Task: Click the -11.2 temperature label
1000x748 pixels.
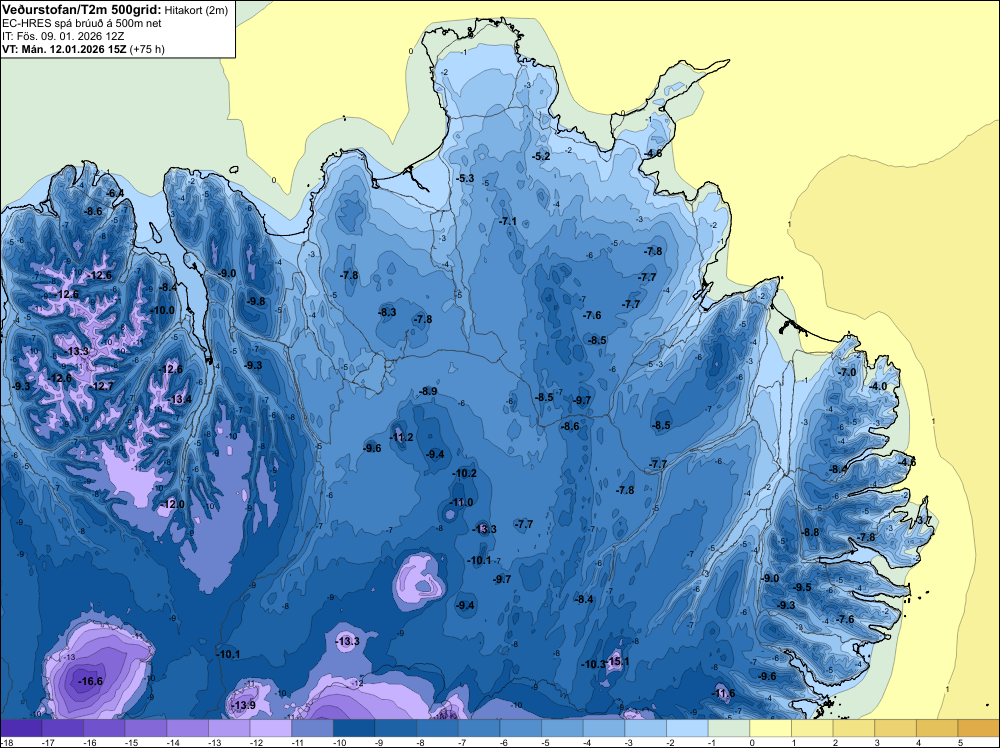Action: click(x=402, y=437)
